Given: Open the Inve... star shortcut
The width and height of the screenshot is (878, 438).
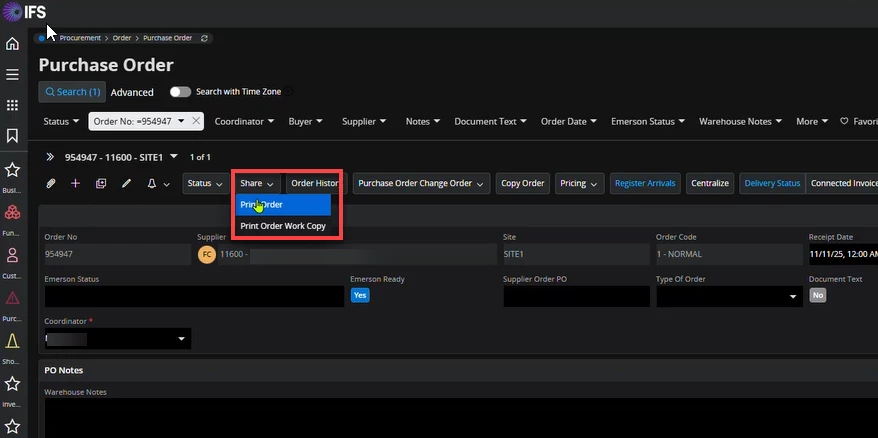Looking at the screenshot, I should click(x=12, y=384).
